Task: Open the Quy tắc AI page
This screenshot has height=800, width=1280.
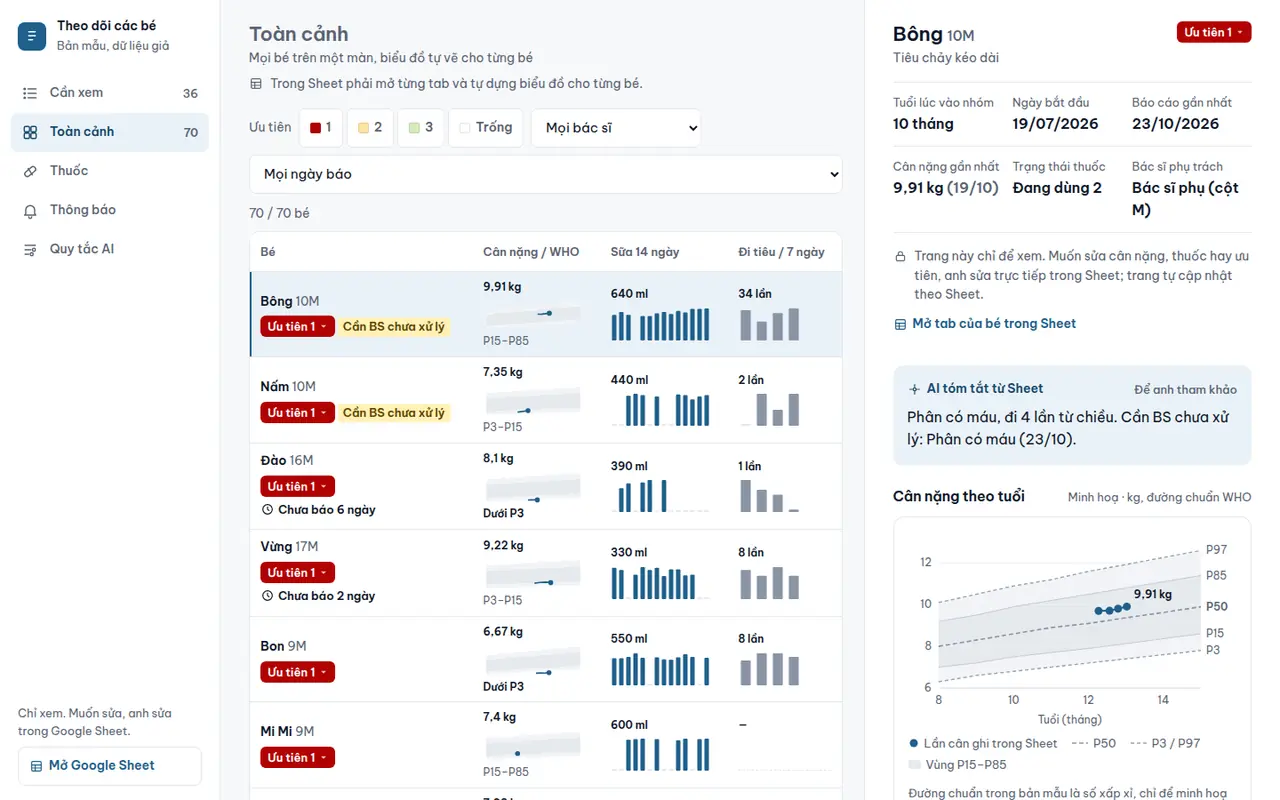Action: click(110, 249)
